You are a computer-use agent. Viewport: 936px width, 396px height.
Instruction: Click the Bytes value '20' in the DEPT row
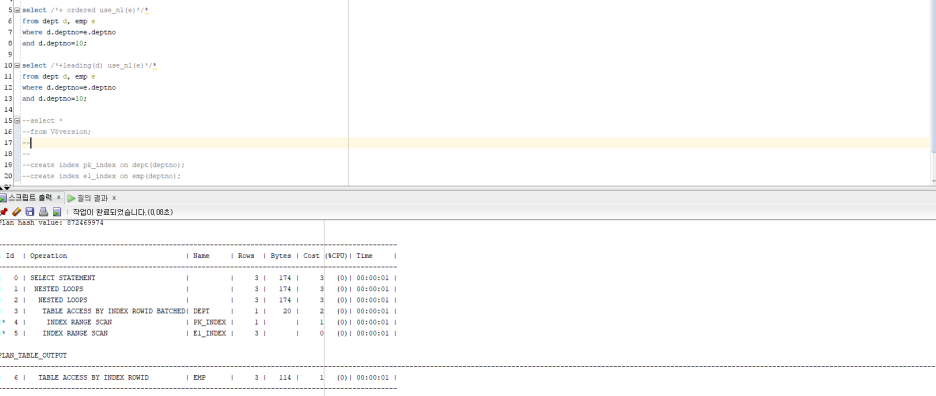[x=287, y=311]
